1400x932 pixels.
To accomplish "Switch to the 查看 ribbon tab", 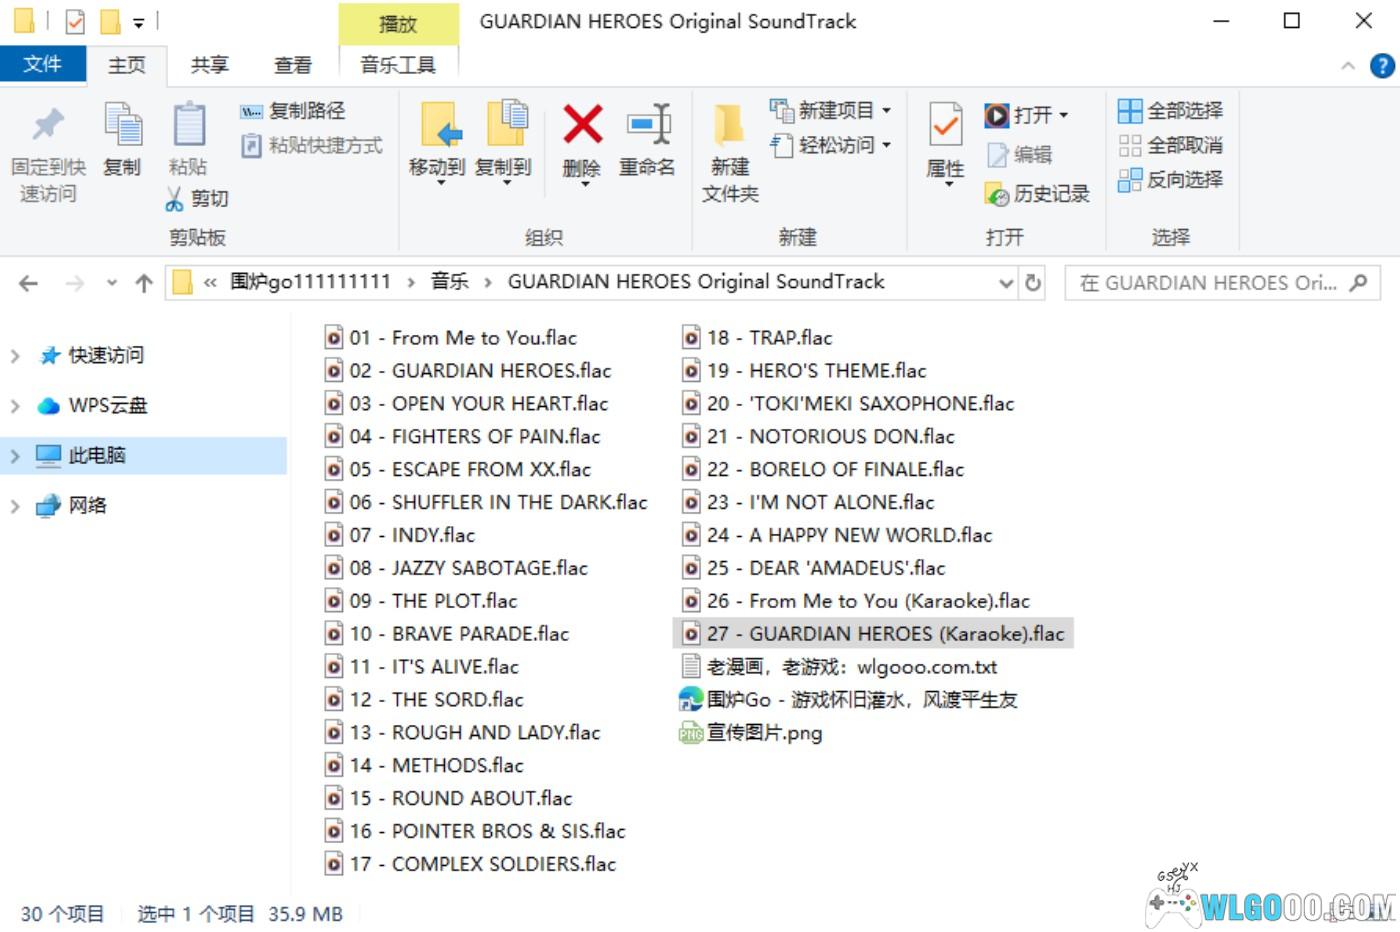I will pyautogui.click(x=292, y=65).
